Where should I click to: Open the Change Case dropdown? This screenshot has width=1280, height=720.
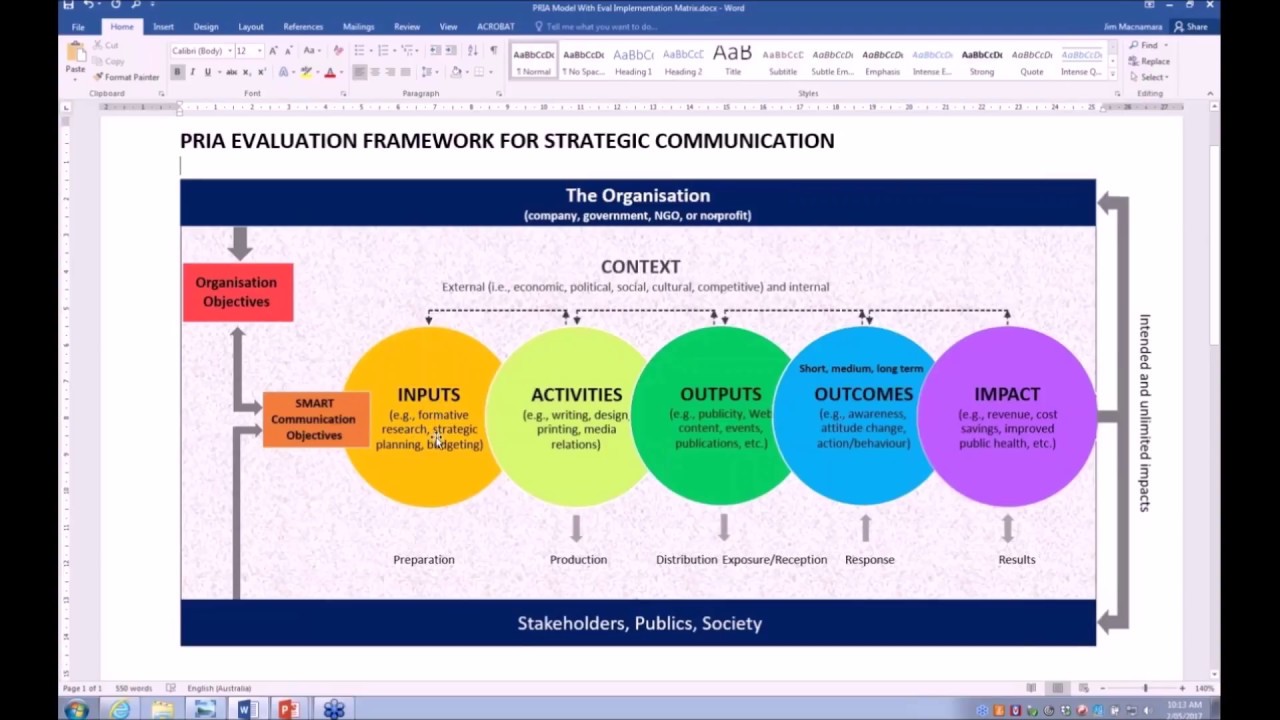pyautogui.click(x=312, y=50)
